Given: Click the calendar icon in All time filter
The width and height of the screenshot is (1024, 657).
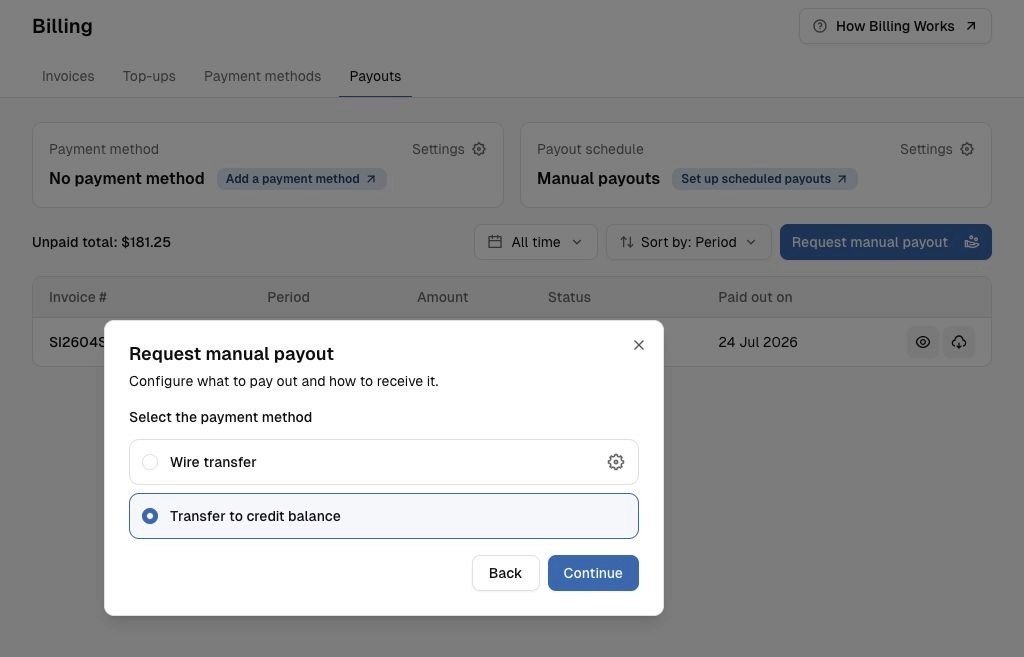Looking at the screenshot, I should coord(495,242).
